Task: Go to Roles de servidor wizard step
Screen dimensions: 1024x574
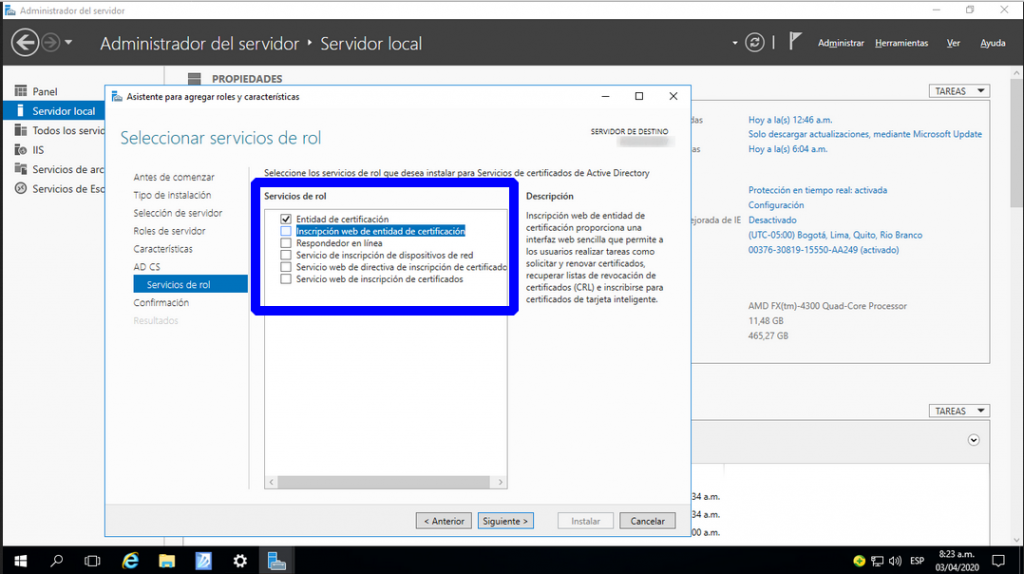Action: point(169,231)
